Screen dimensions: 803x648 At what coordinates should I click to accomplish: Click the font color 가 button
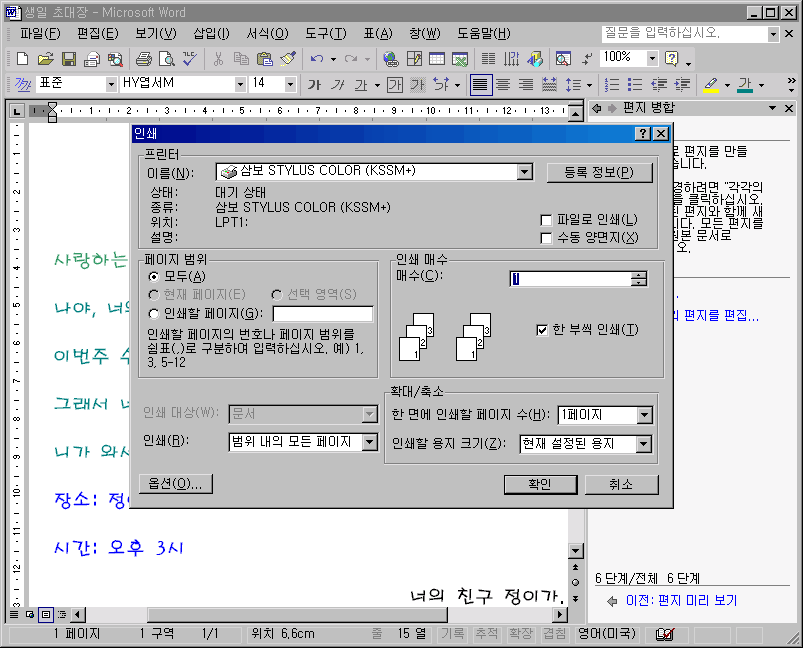tap(745, 84)
